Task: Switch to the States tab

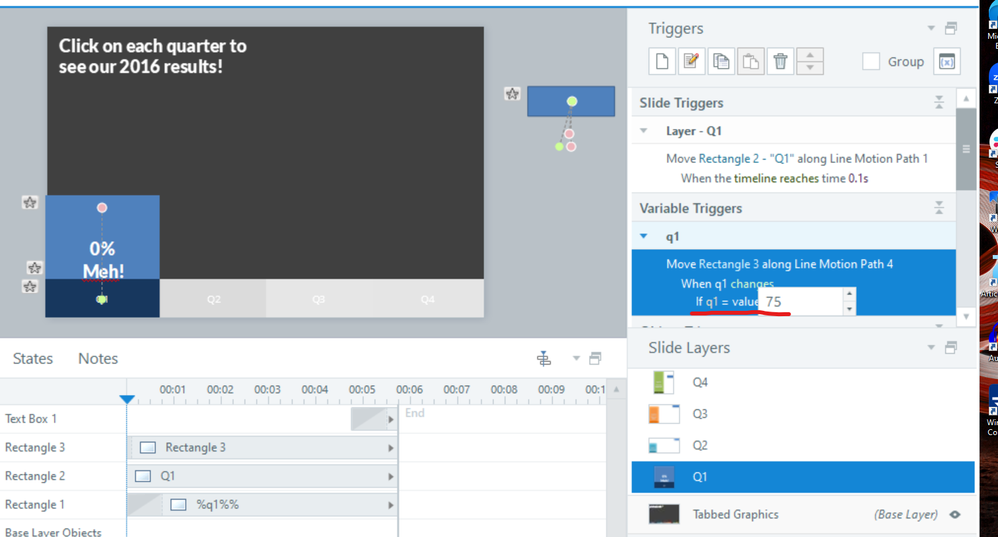Action: point(33,359)
